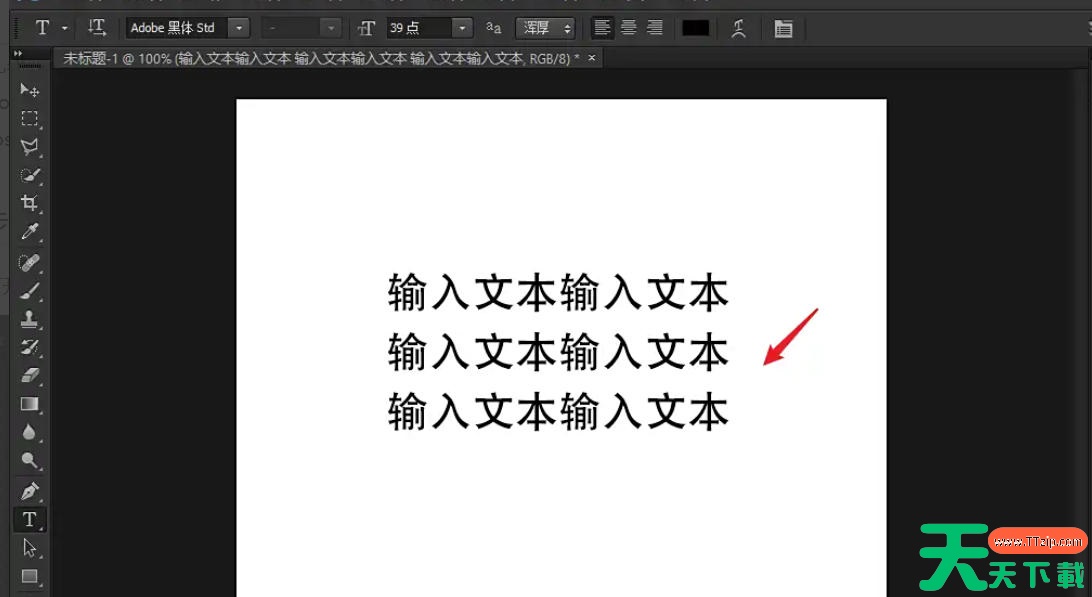Viewport: 1092px width, 597px height.
Task: Switch to the 未标题-1 document tab
Action: tap(321, 59)
